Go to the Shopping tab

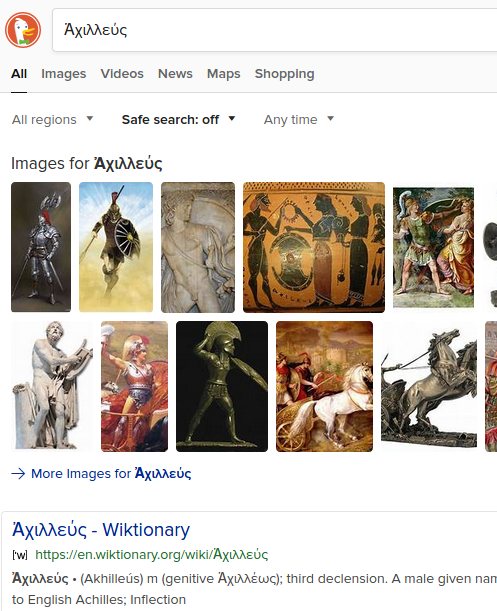coord(285,74)
